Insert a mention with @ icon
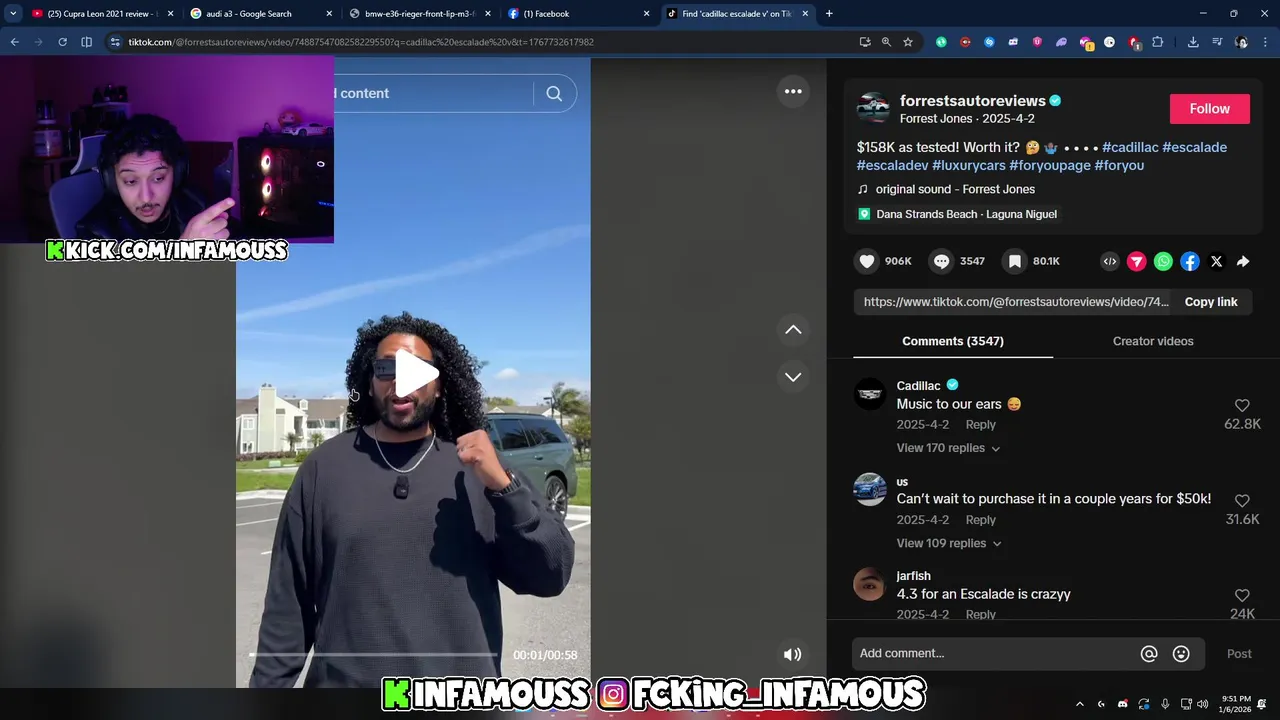Image resolution: width=1280 pixels, height=720 pixels. pos(1149,653)
